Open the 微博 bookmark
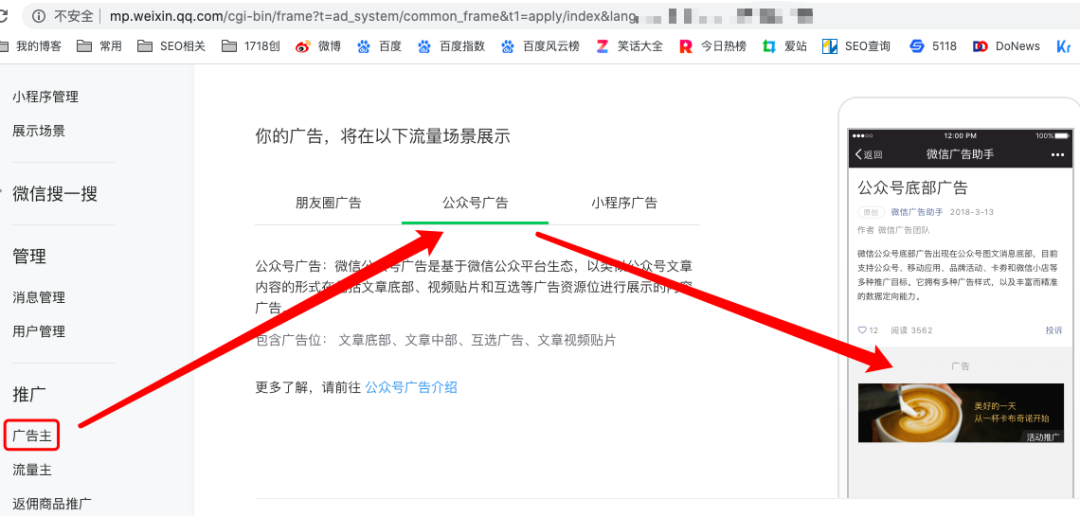This screenshot has height=516, width=1080. pyautogui.click(x=318, y=47)
